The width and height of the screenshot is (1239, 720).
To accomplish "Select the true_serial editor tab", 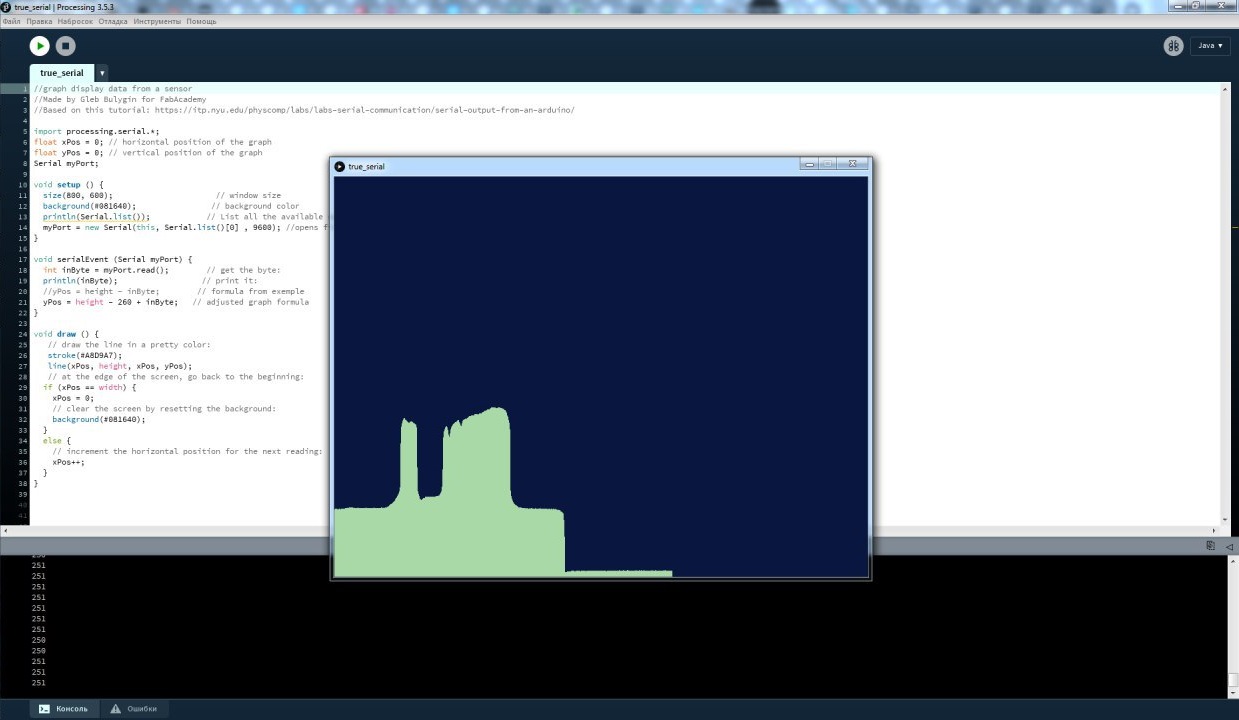I will tap(60, 72).
